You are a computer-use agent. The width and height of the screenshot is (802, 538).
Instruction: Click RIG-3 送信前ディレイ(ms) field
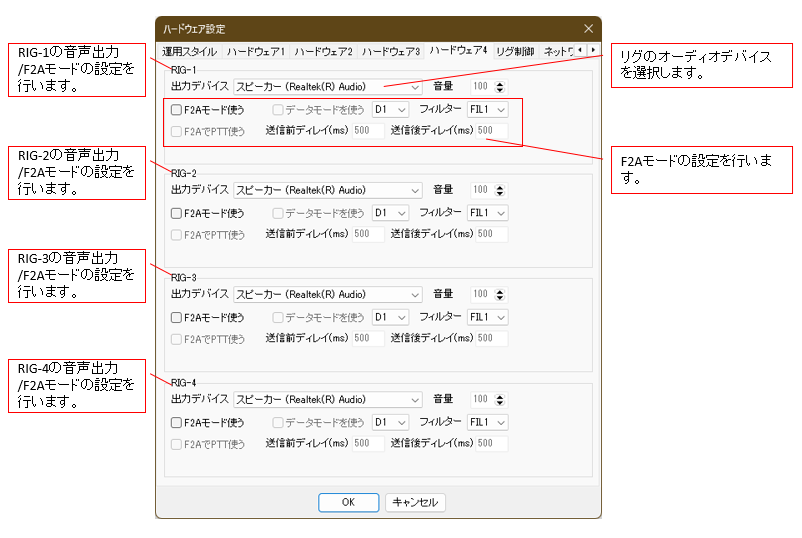point(368,339)
